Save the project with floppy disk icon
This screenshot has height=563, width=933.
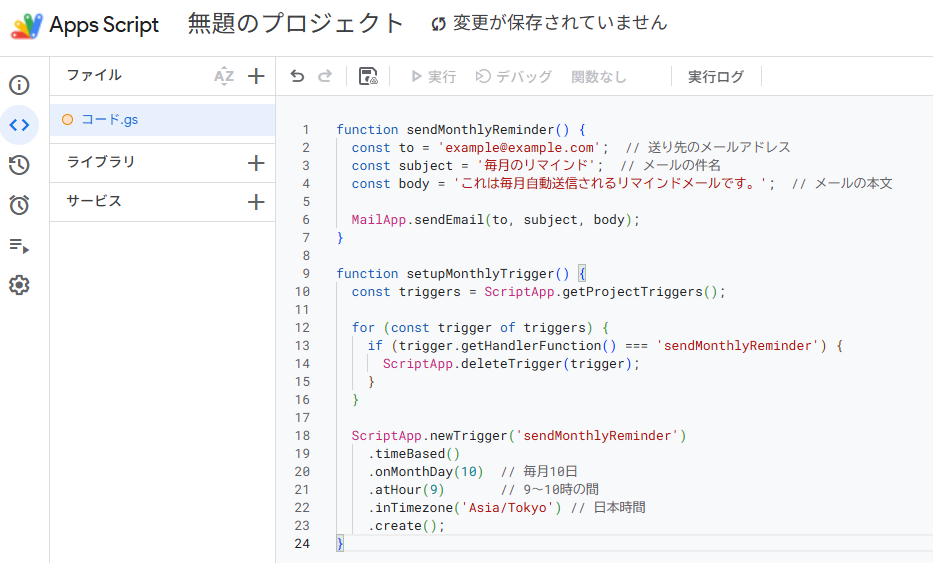367,76
